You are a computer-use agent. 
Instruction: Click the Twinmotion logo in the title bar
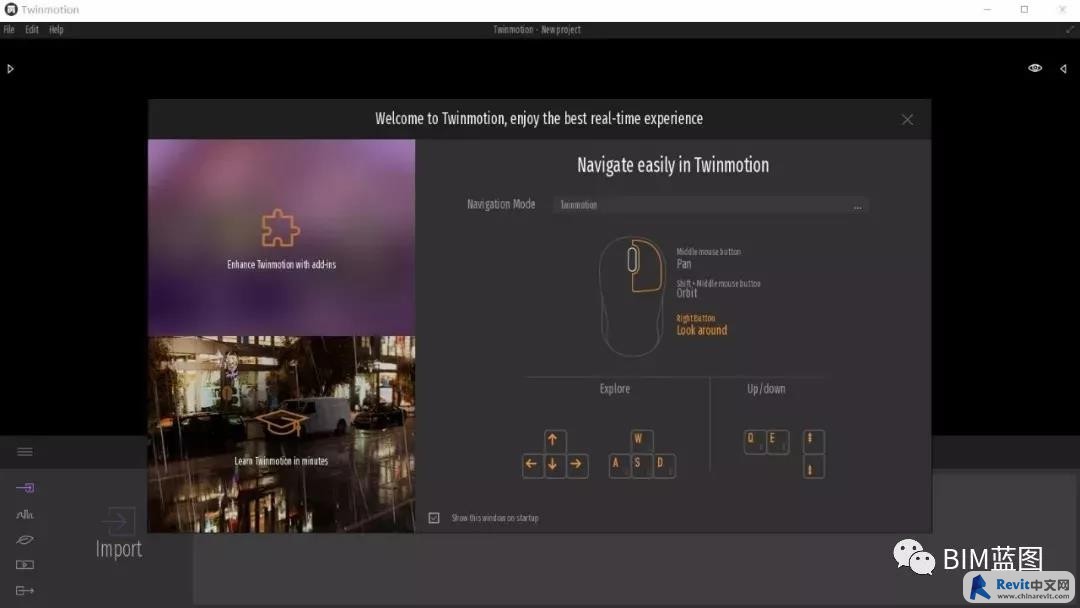pos(10,10)
